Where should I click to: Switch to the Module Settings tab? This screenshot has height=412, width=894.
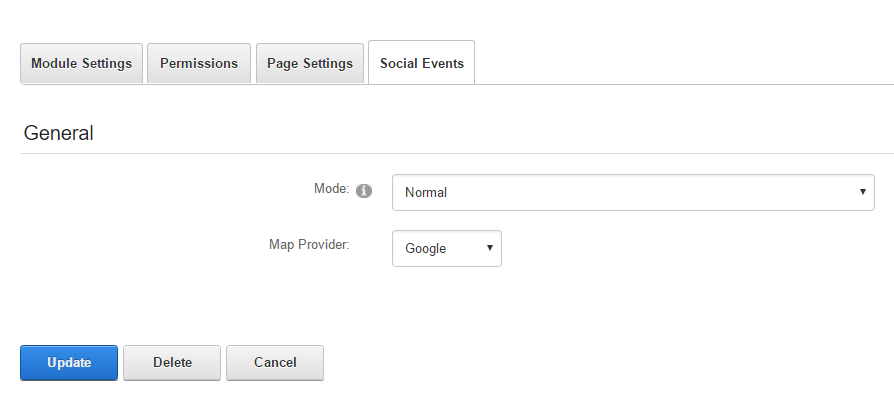coord(81,63)
